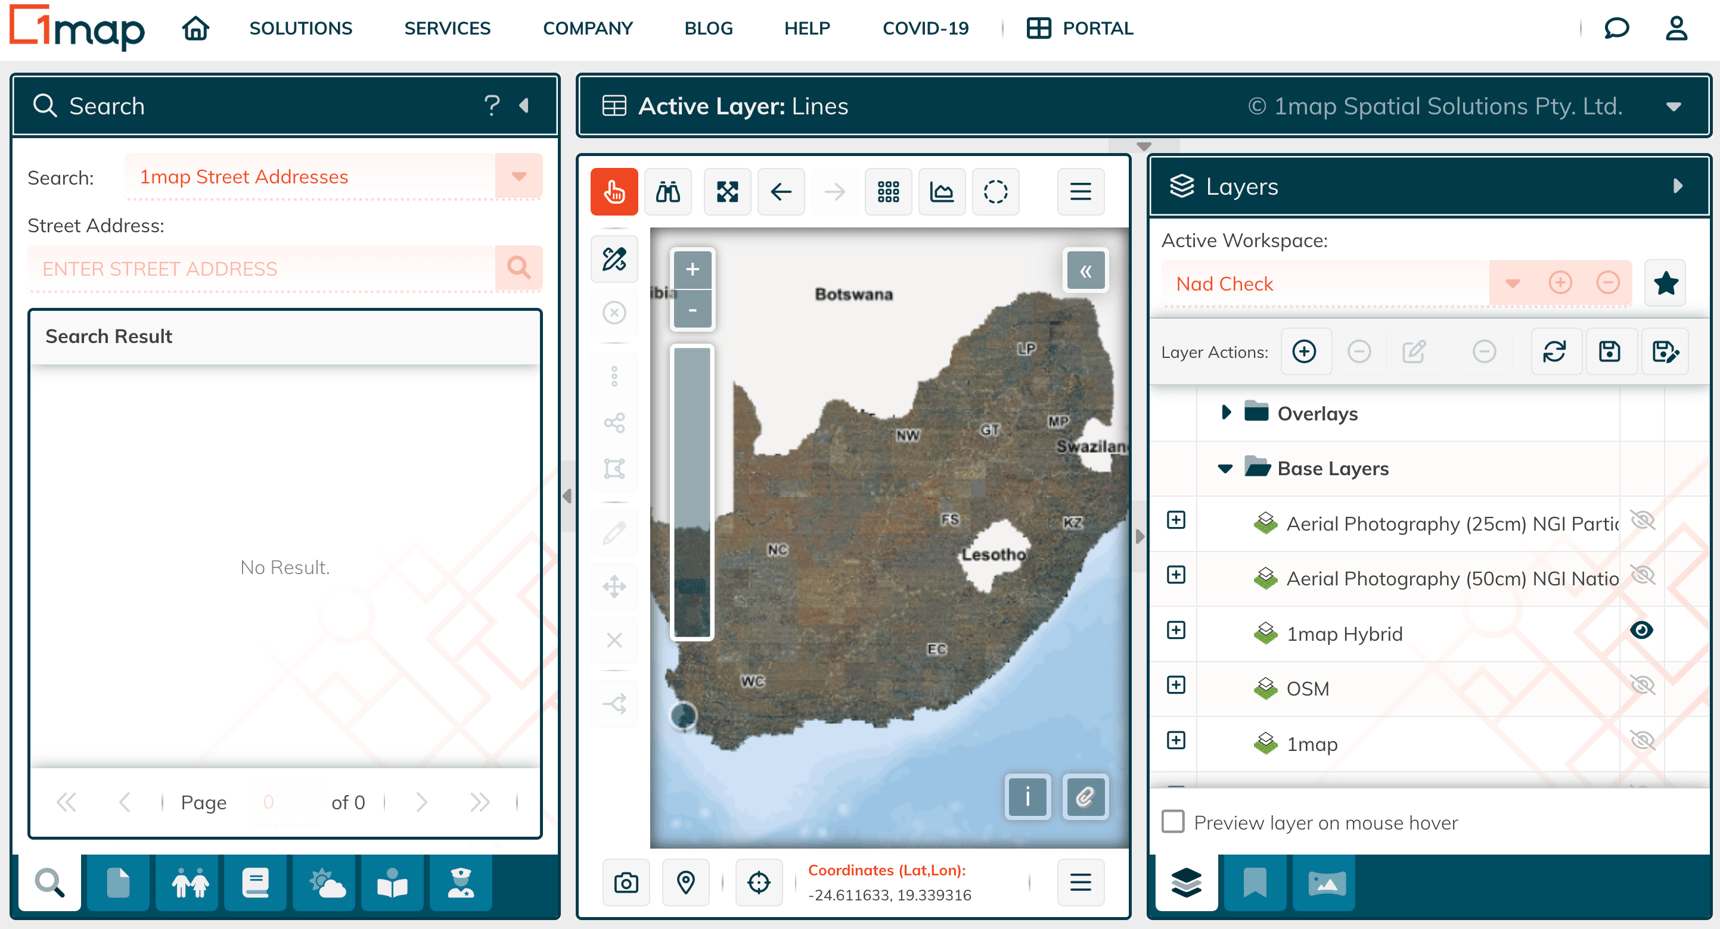Click the zoom to full extent icon
This screenshot has width=1720, height=929.
click(x=727, y=191)
